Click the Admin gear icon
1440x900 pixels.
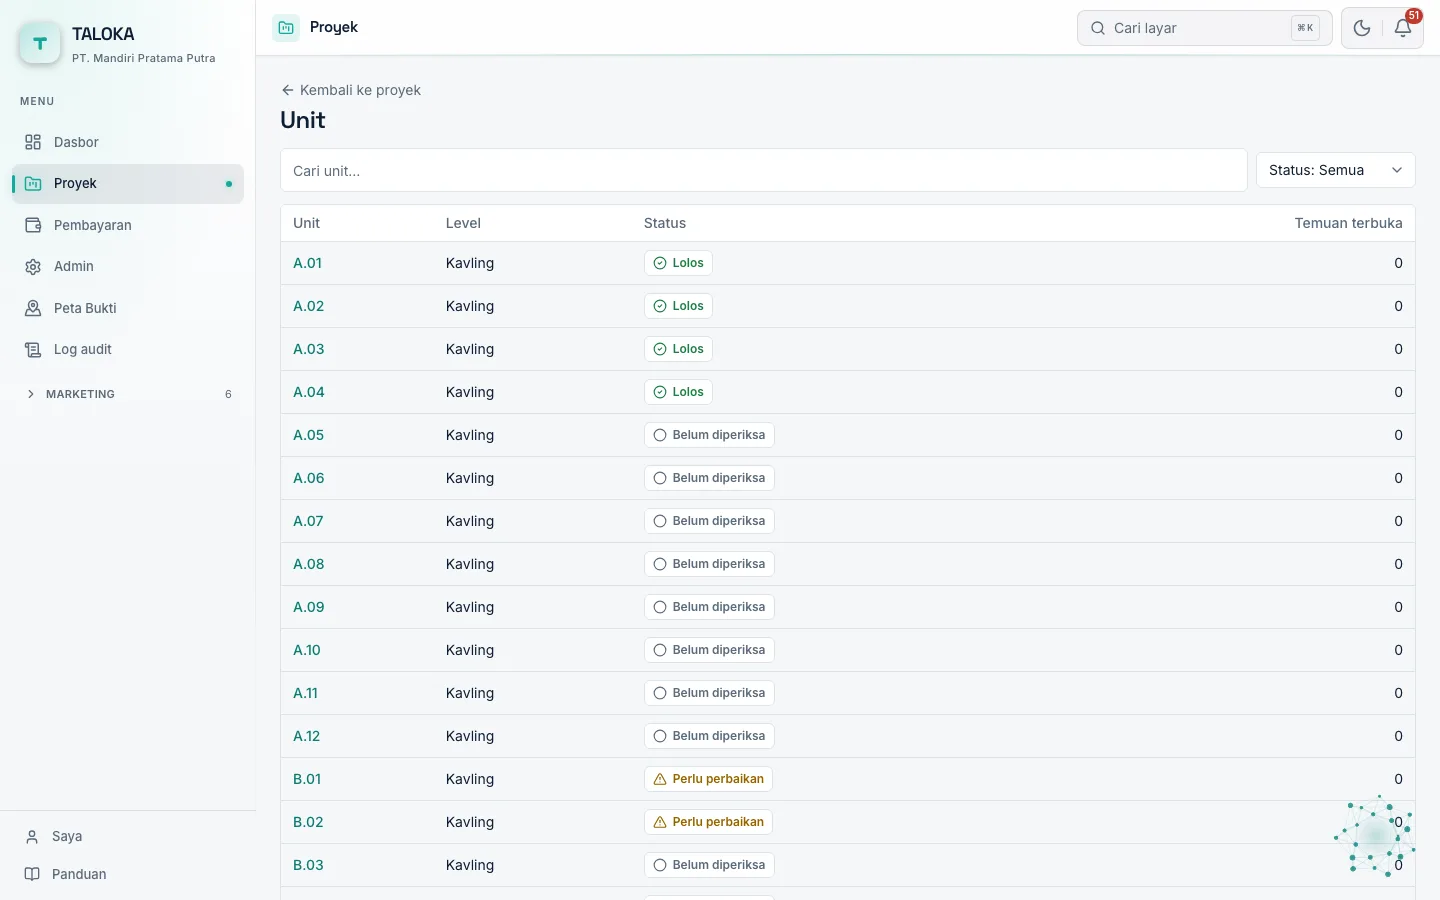33,266
